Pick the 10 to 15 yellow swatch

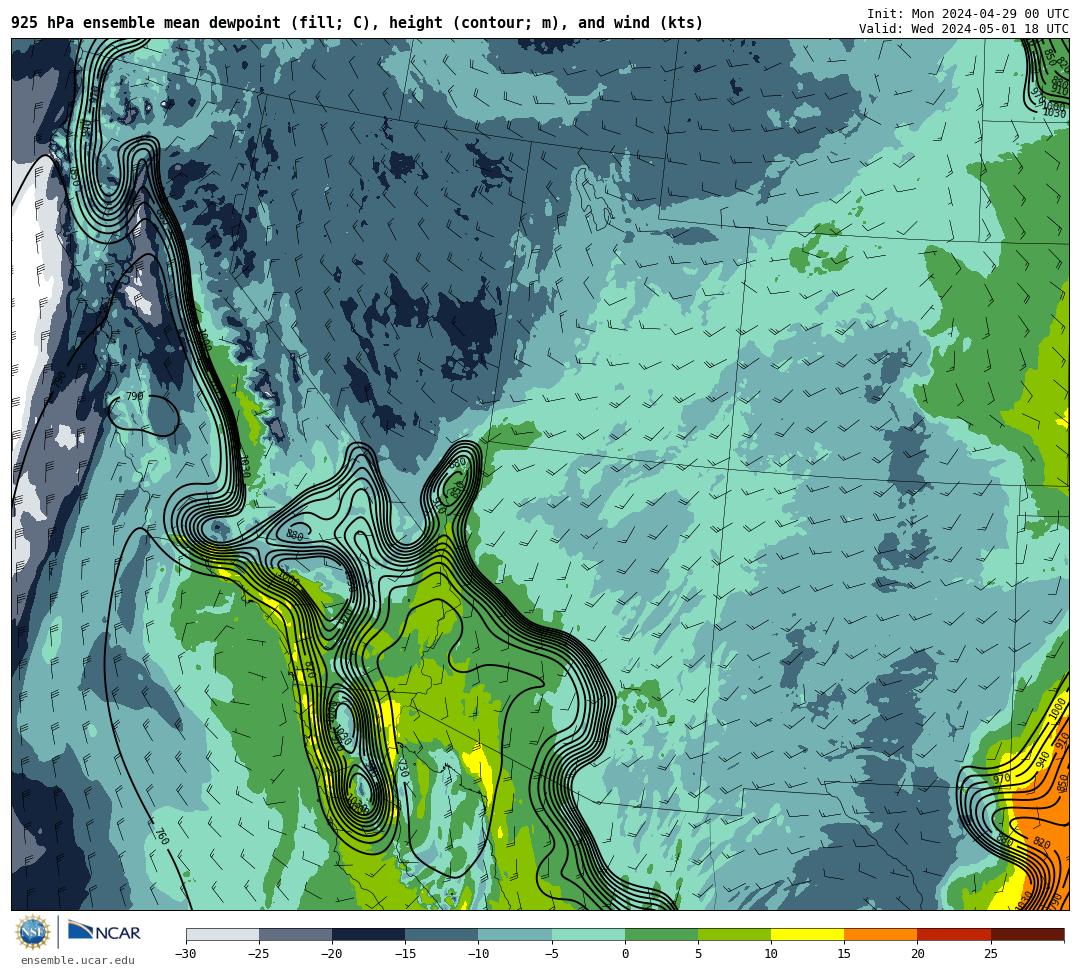coord(807,934)
